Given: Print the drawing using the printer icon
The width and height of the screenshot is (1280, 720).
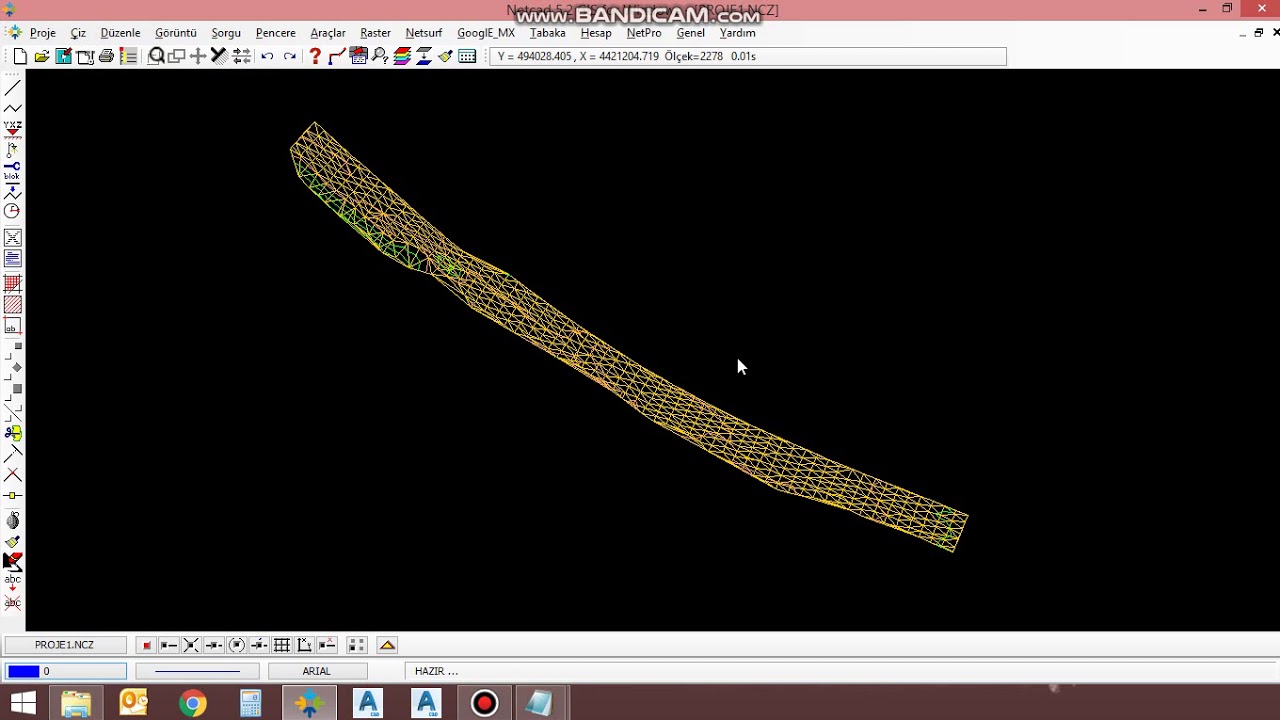Looking at the screenshot, I should coord(106,56).
